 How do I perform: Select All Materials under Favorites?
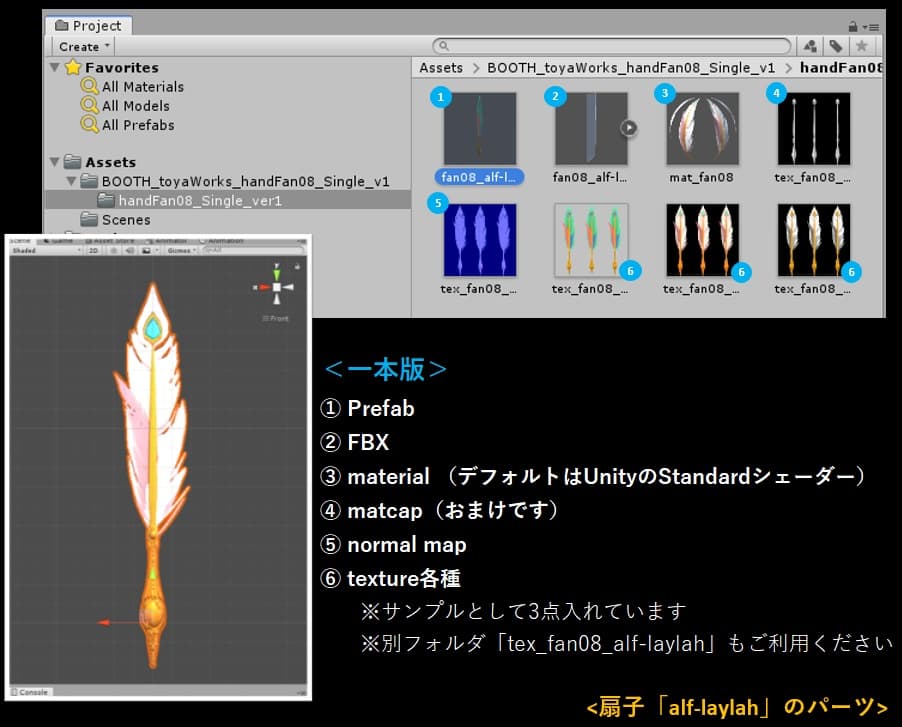coord(142,87)
